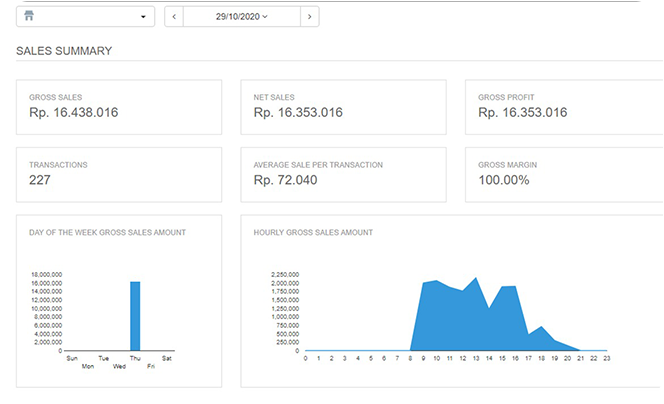Click the Gross Margin 100.00% value
The height and width of the screenshot is (404, 664).
click(504, 180)
